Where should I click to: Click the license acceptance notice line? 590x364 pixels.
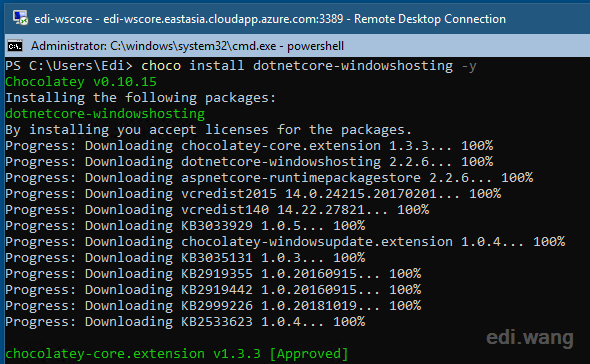tap(208, 130)
